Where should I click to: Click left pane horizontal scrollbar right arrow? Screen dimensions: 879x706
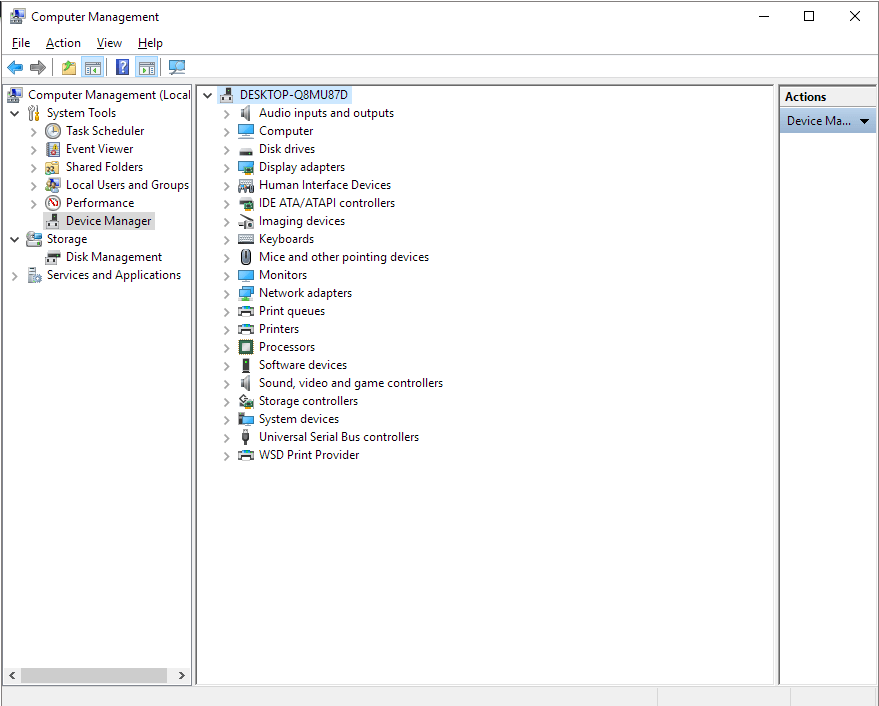pyautogui.click(x=181, y=676)
